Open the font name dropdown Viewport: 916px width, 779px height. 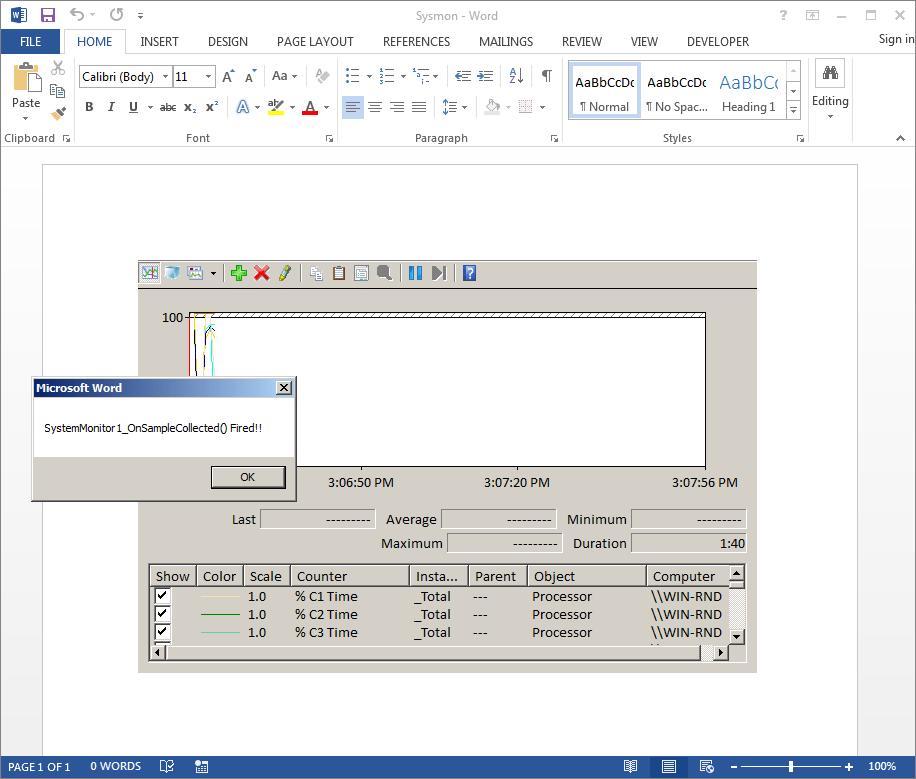(x=166, y=76)
